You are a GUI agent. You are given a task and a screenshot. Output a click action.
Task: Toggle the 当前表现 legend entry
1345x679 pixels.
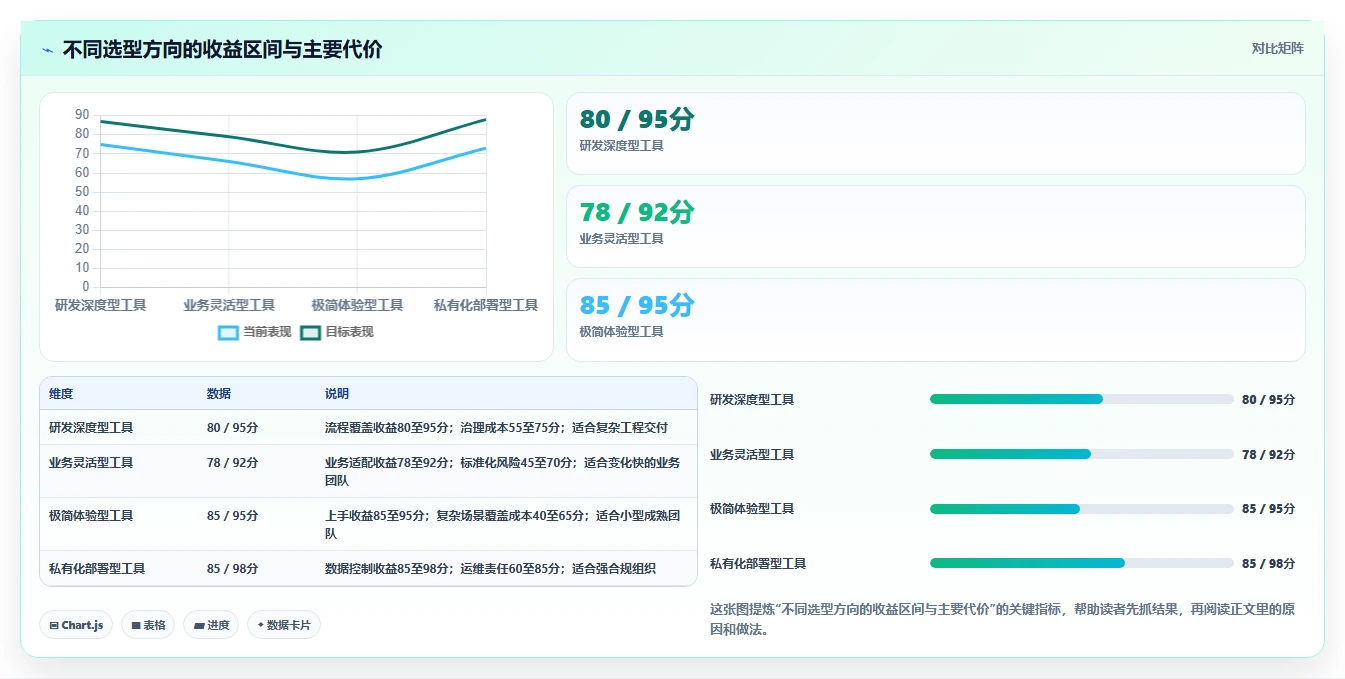(x=255, y=332)
